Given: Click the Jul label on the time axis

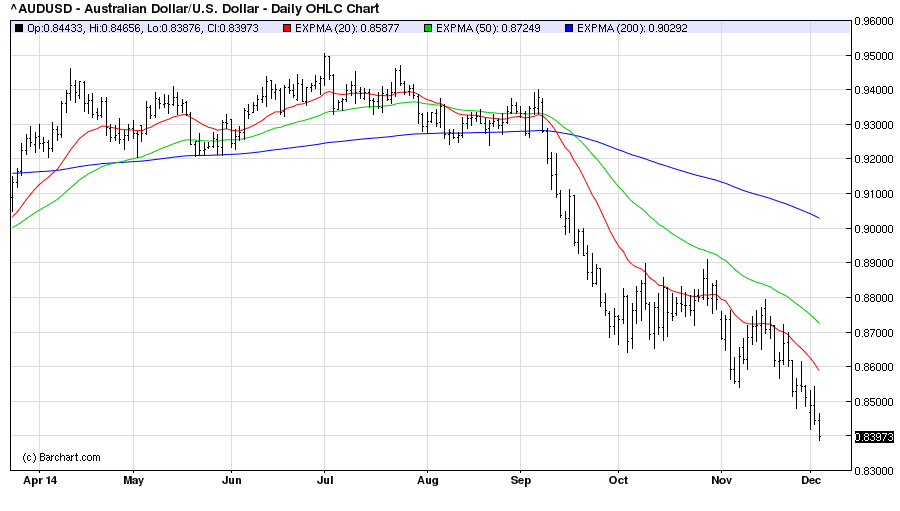Looking at the screenshot, I should [326, 479].
